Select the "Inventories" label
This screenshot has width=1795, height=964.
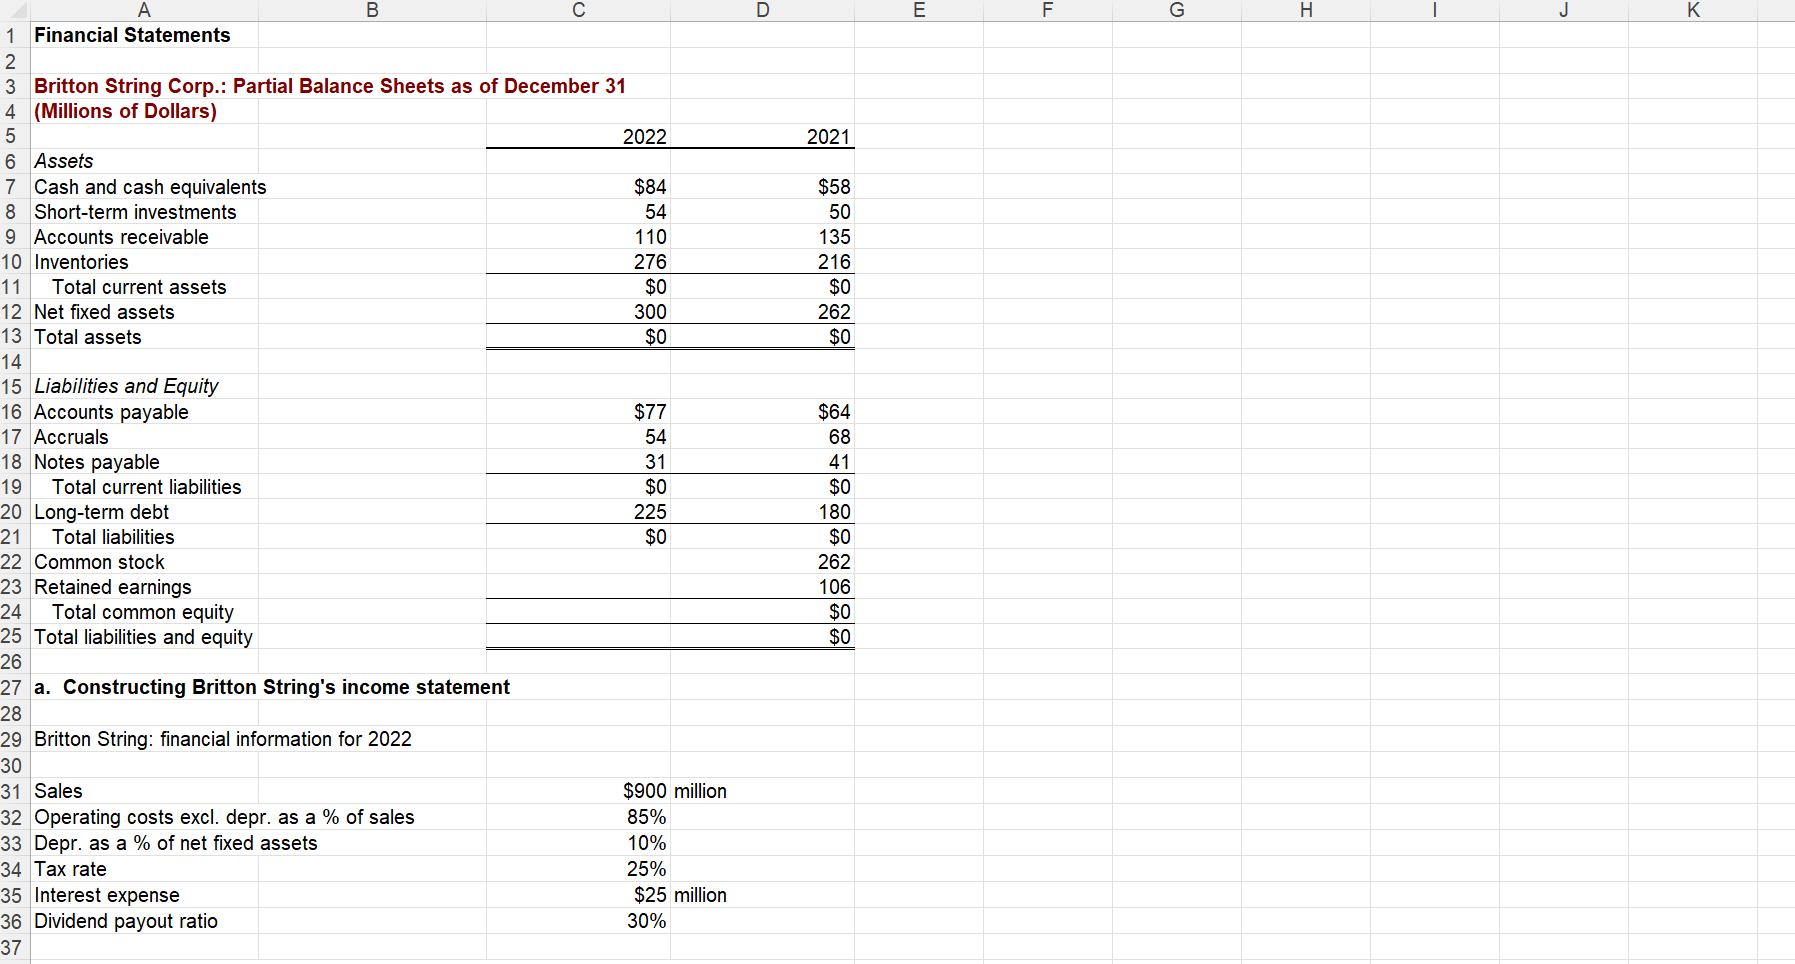[x=81, y=262]
